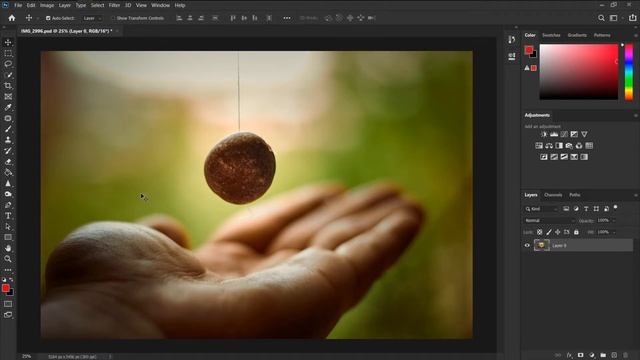Viewport: 640px width, 360px height.
Task: Open the Image menu
Action: [x=47, y=5]
